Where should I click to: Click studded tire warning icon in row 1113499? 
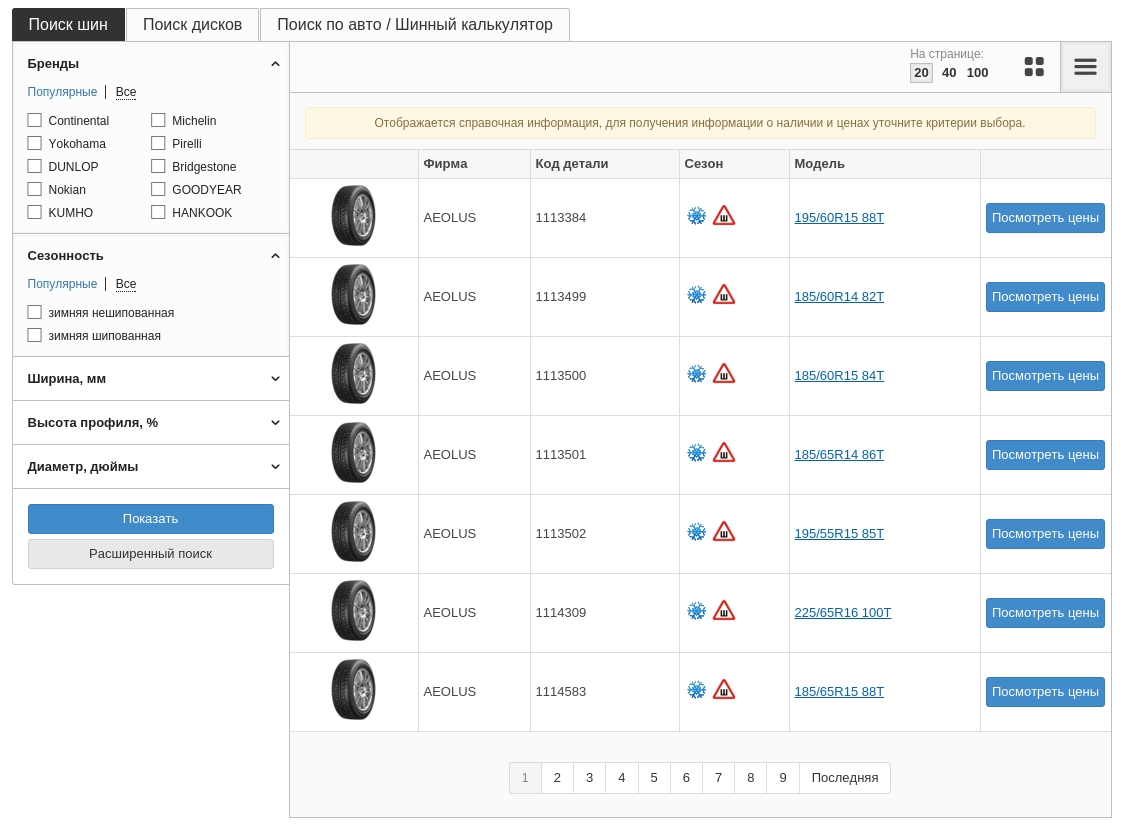724,295
